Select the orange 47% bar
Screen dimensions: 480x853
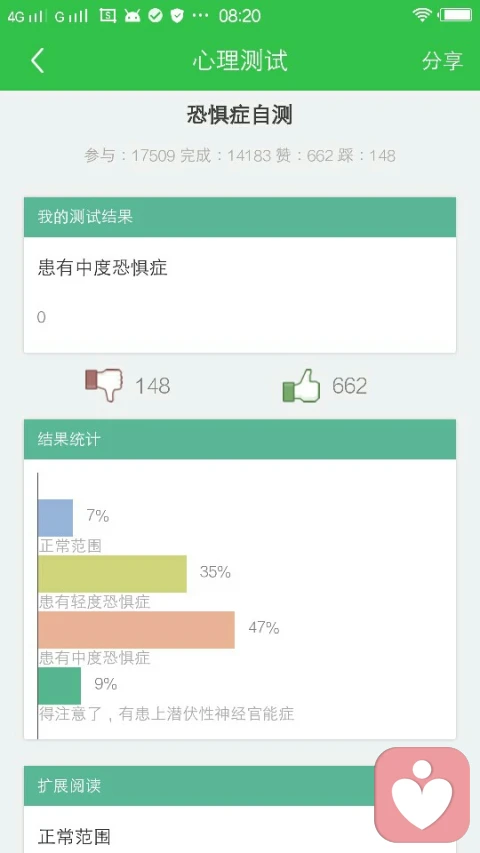point(136,629)
